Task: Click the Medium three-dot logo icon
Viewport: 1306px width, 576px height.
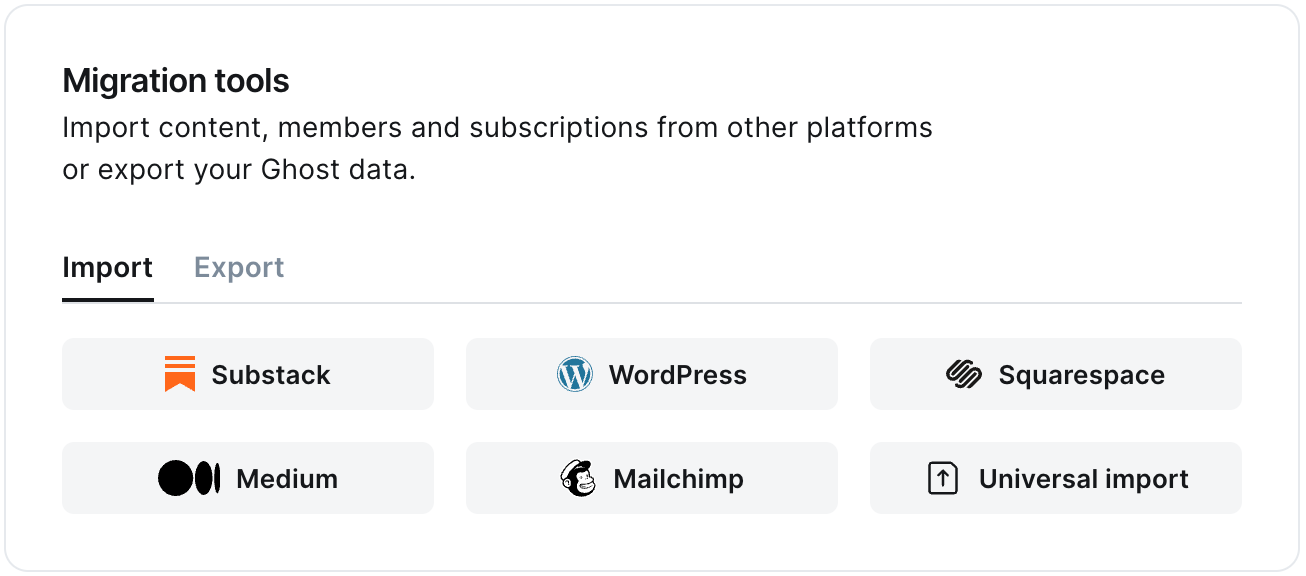Action: coord(189,478)
